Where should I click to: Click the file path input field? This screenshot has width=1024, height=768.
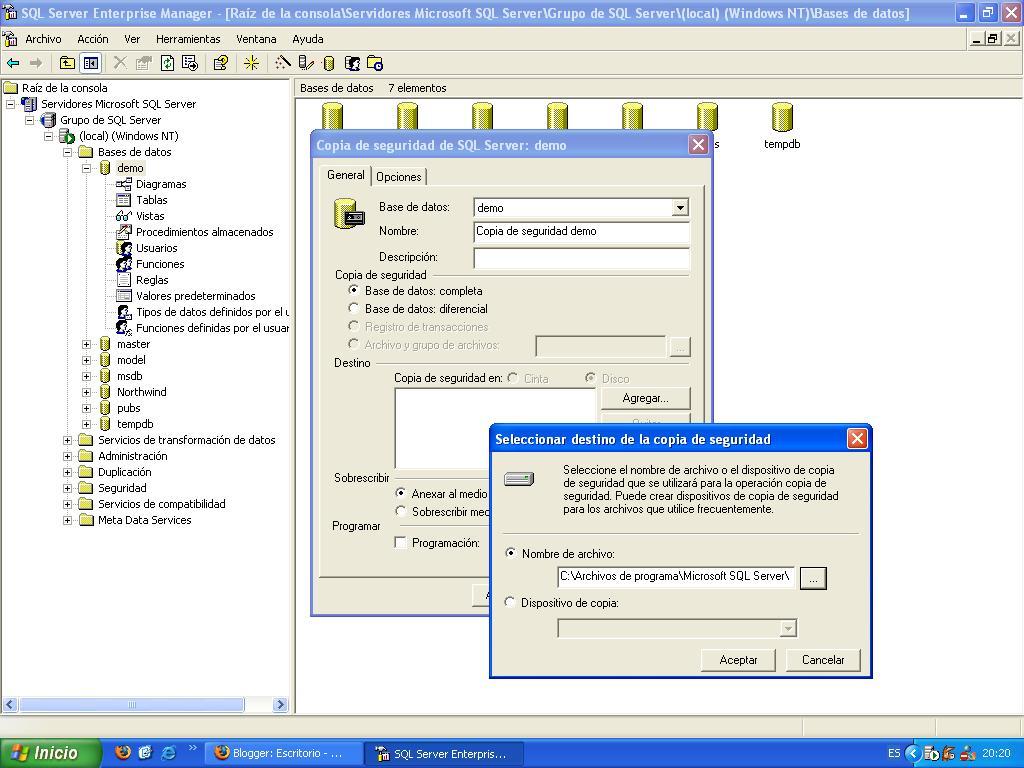click(676, 577)
